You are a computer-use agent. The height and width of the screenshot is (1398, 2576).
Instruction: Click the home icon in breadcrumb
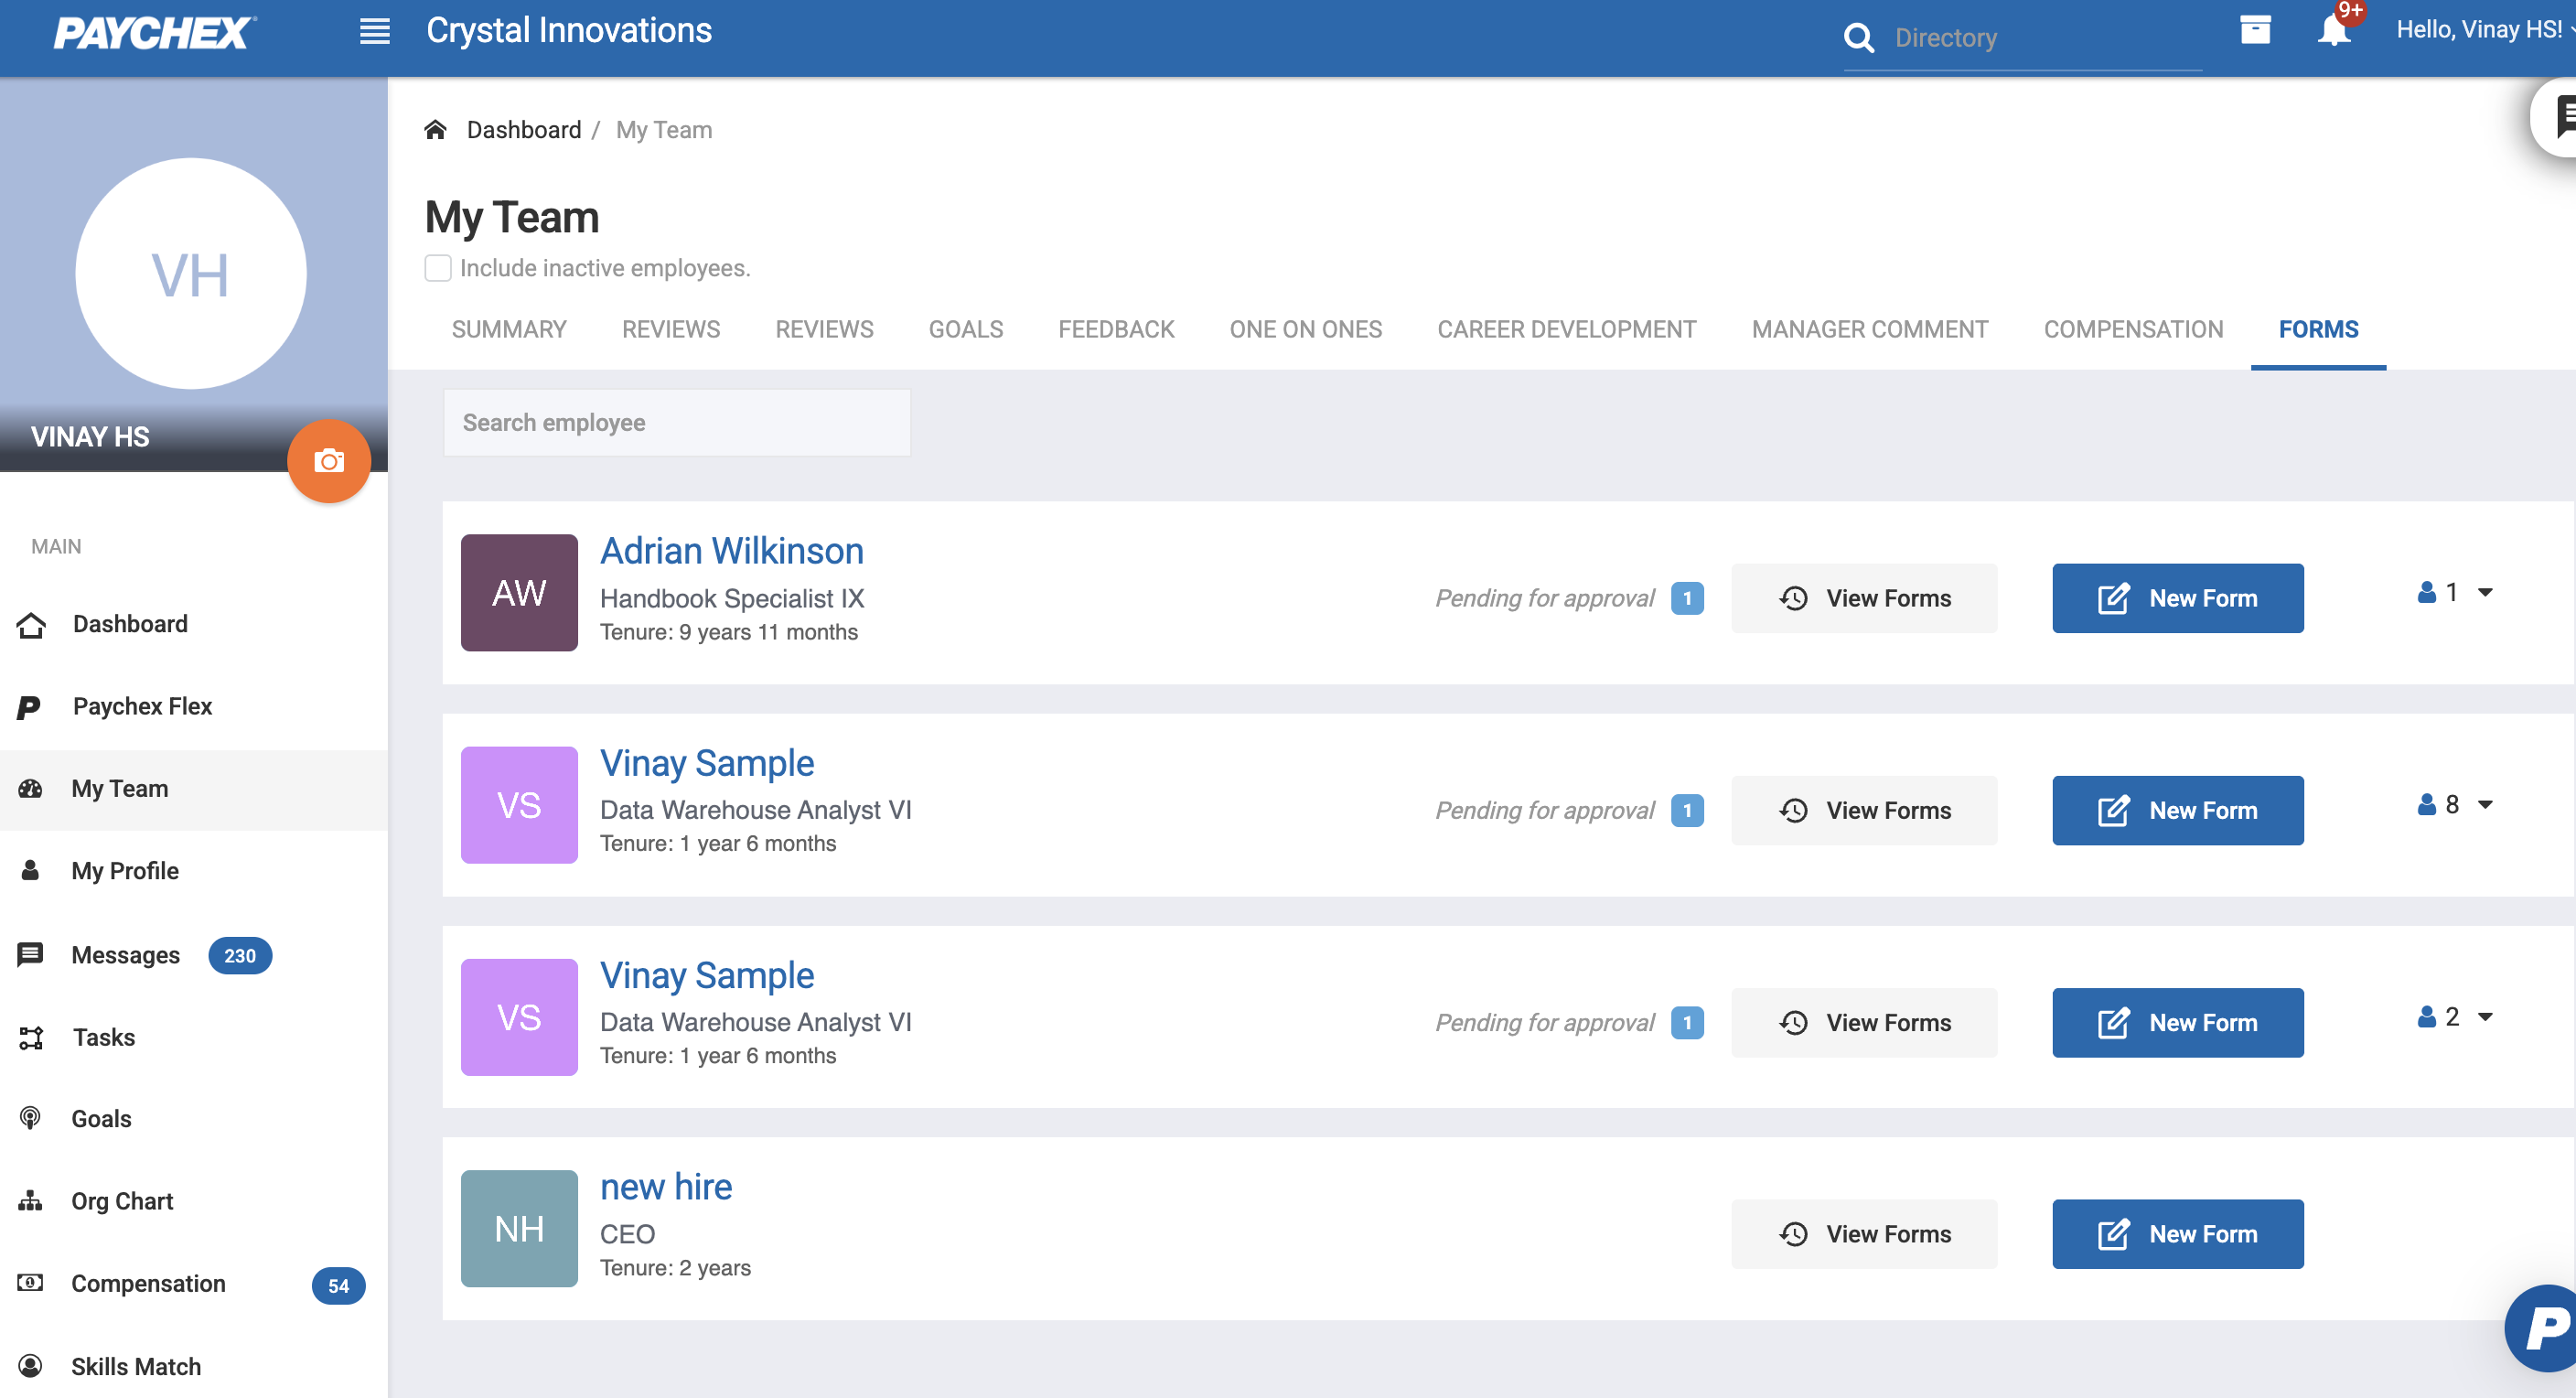[435, 130]
